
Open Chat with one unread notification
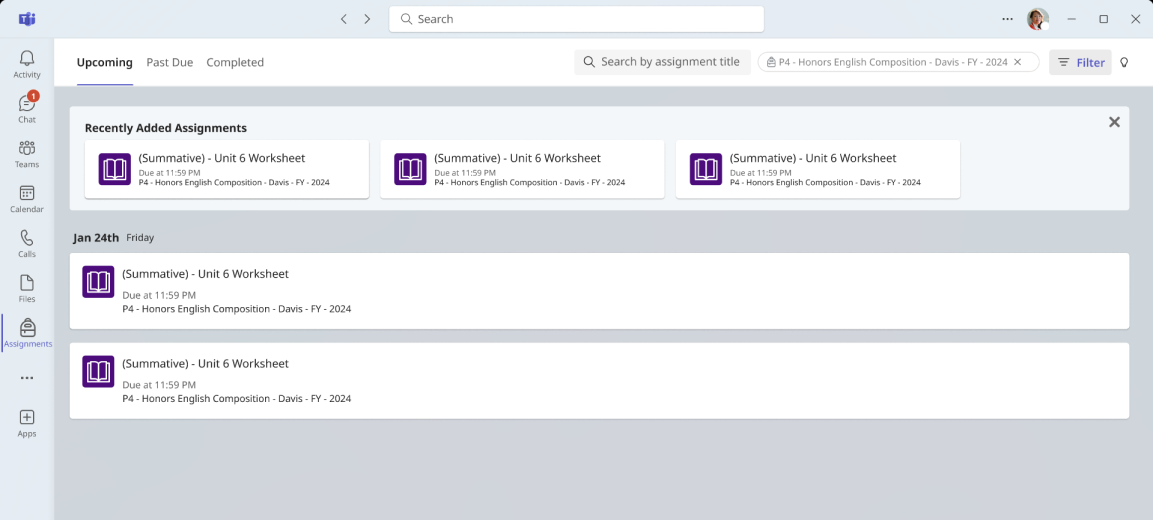point(26,108)
